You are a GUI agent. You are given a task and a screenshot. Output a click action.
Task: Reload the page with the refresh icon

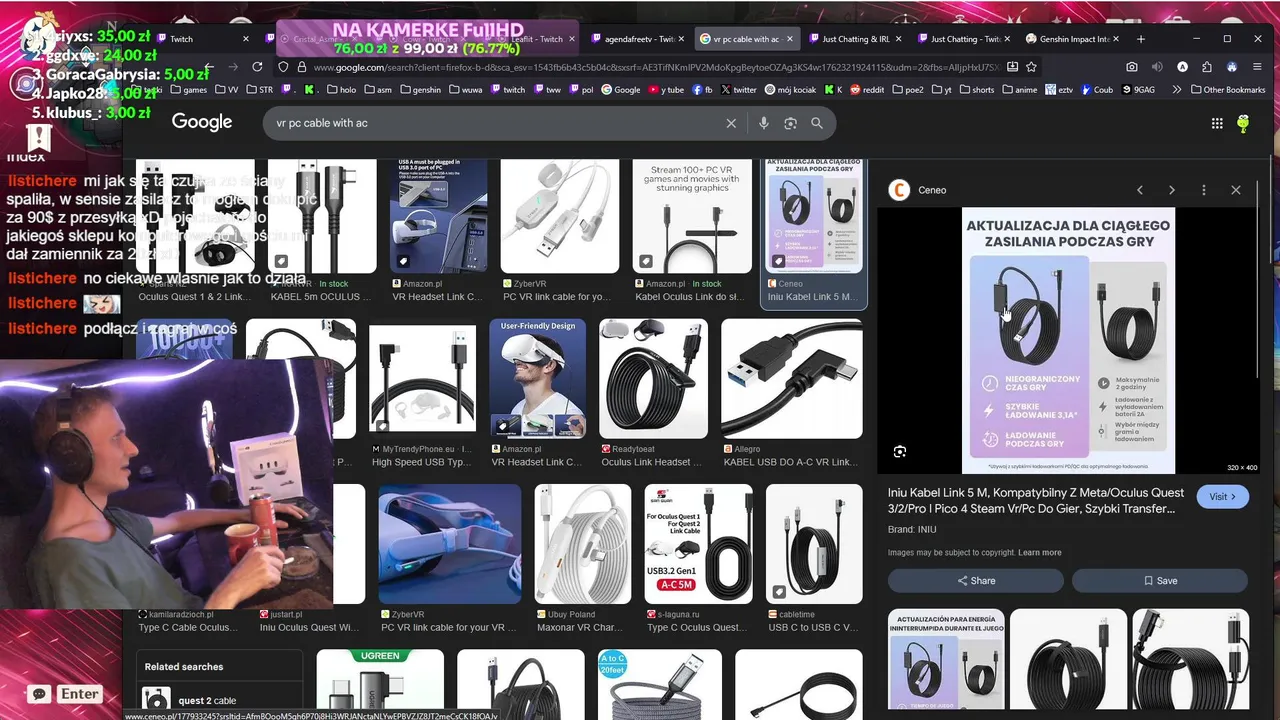(257, 67)
